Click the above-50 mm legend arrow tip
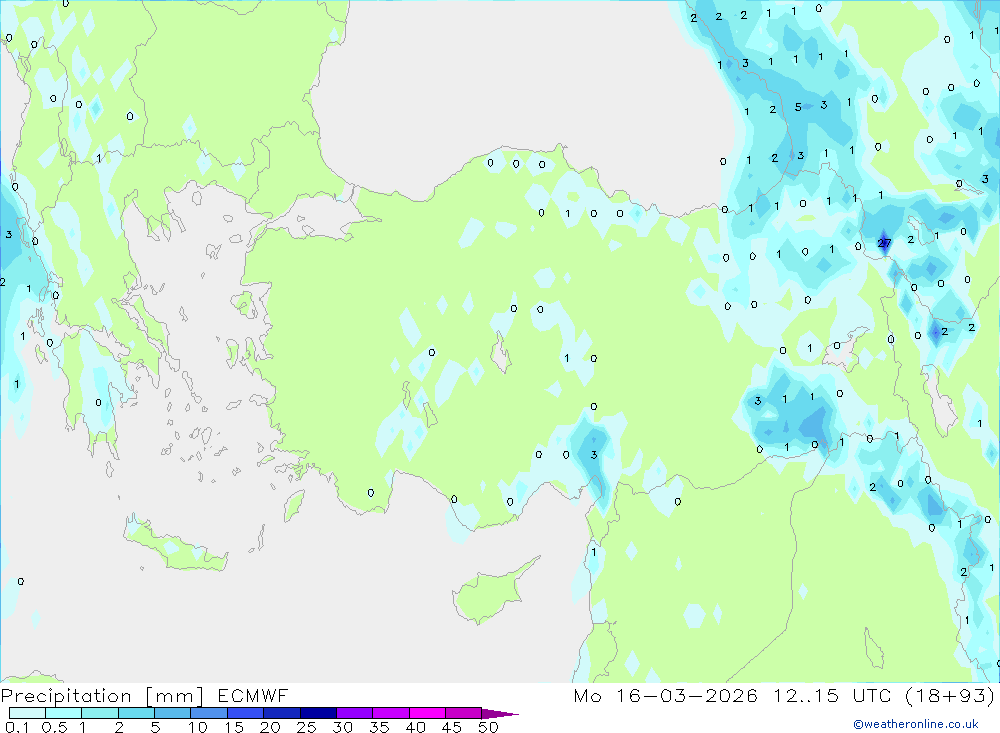The image size is (1000, 733). pos(501,713)
